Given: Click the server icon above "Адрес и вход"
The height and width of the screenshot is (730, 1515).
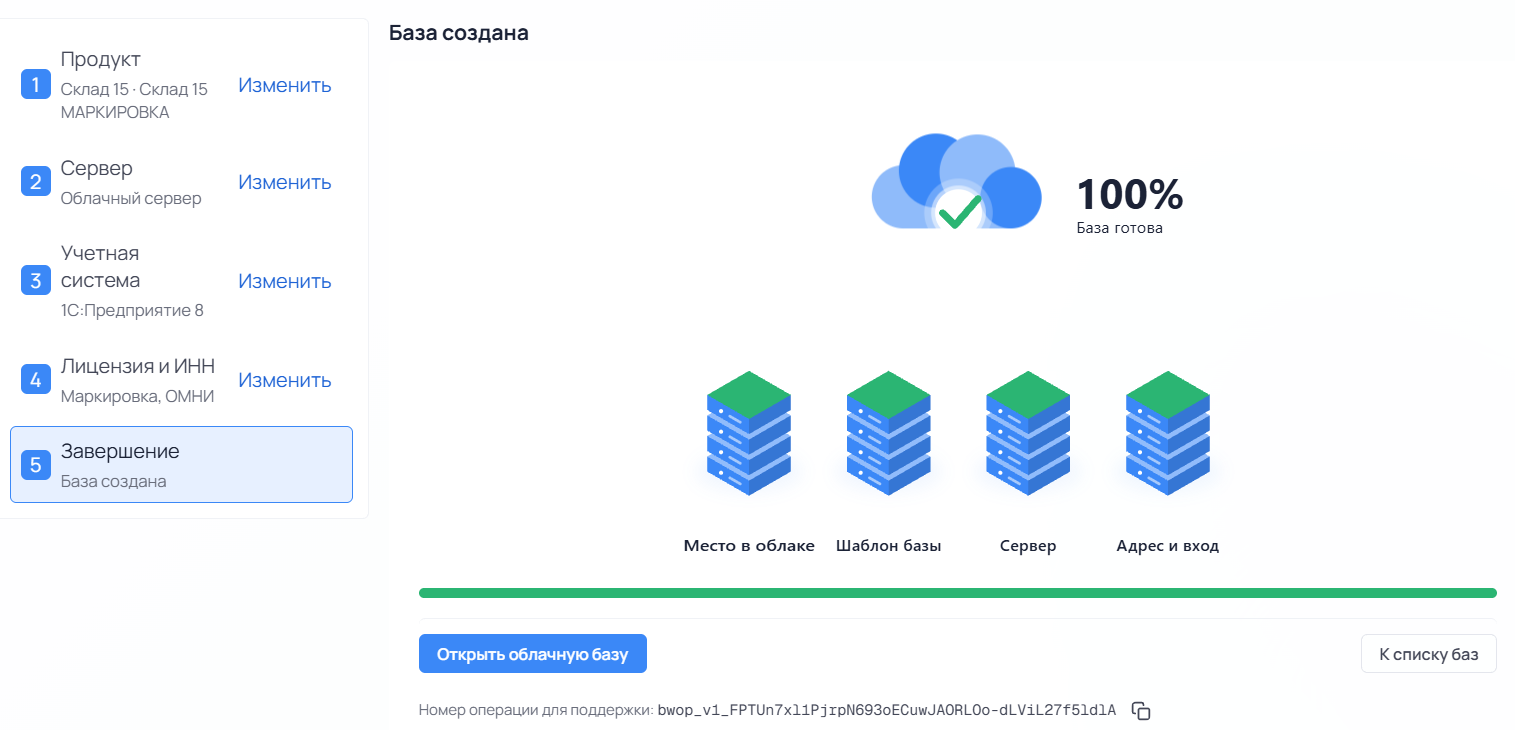Looking at the screenshot, I should [x=1168, y=433].
